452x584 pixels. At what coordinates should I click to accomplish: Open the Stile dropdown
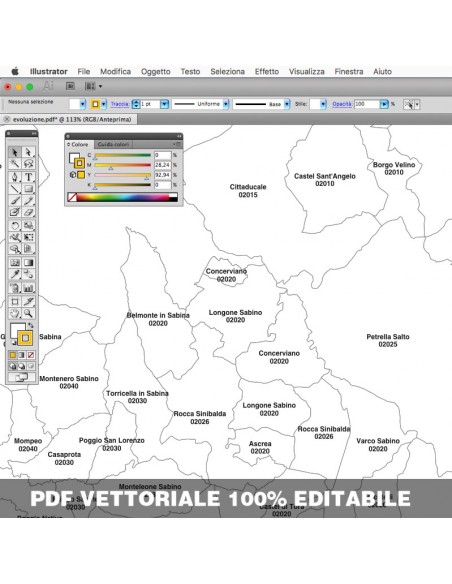pos(323,104)
